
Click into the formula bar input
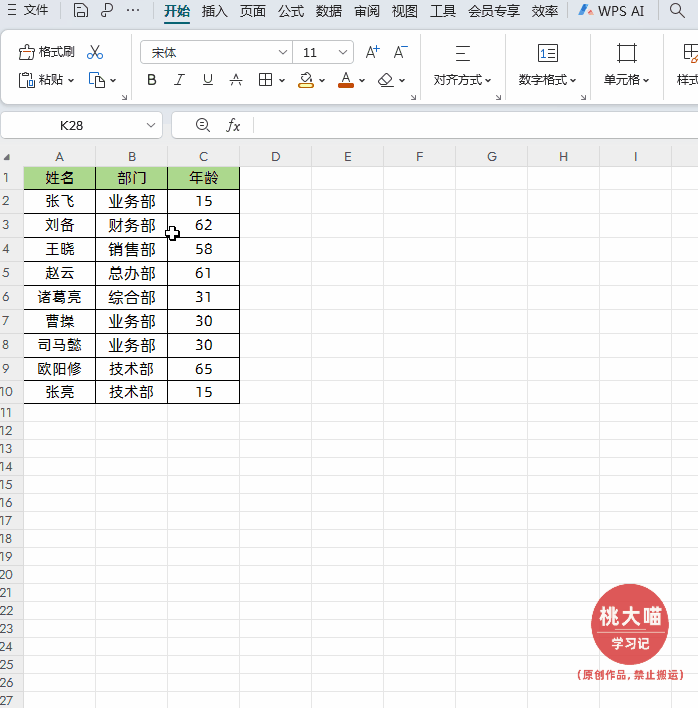476,125
